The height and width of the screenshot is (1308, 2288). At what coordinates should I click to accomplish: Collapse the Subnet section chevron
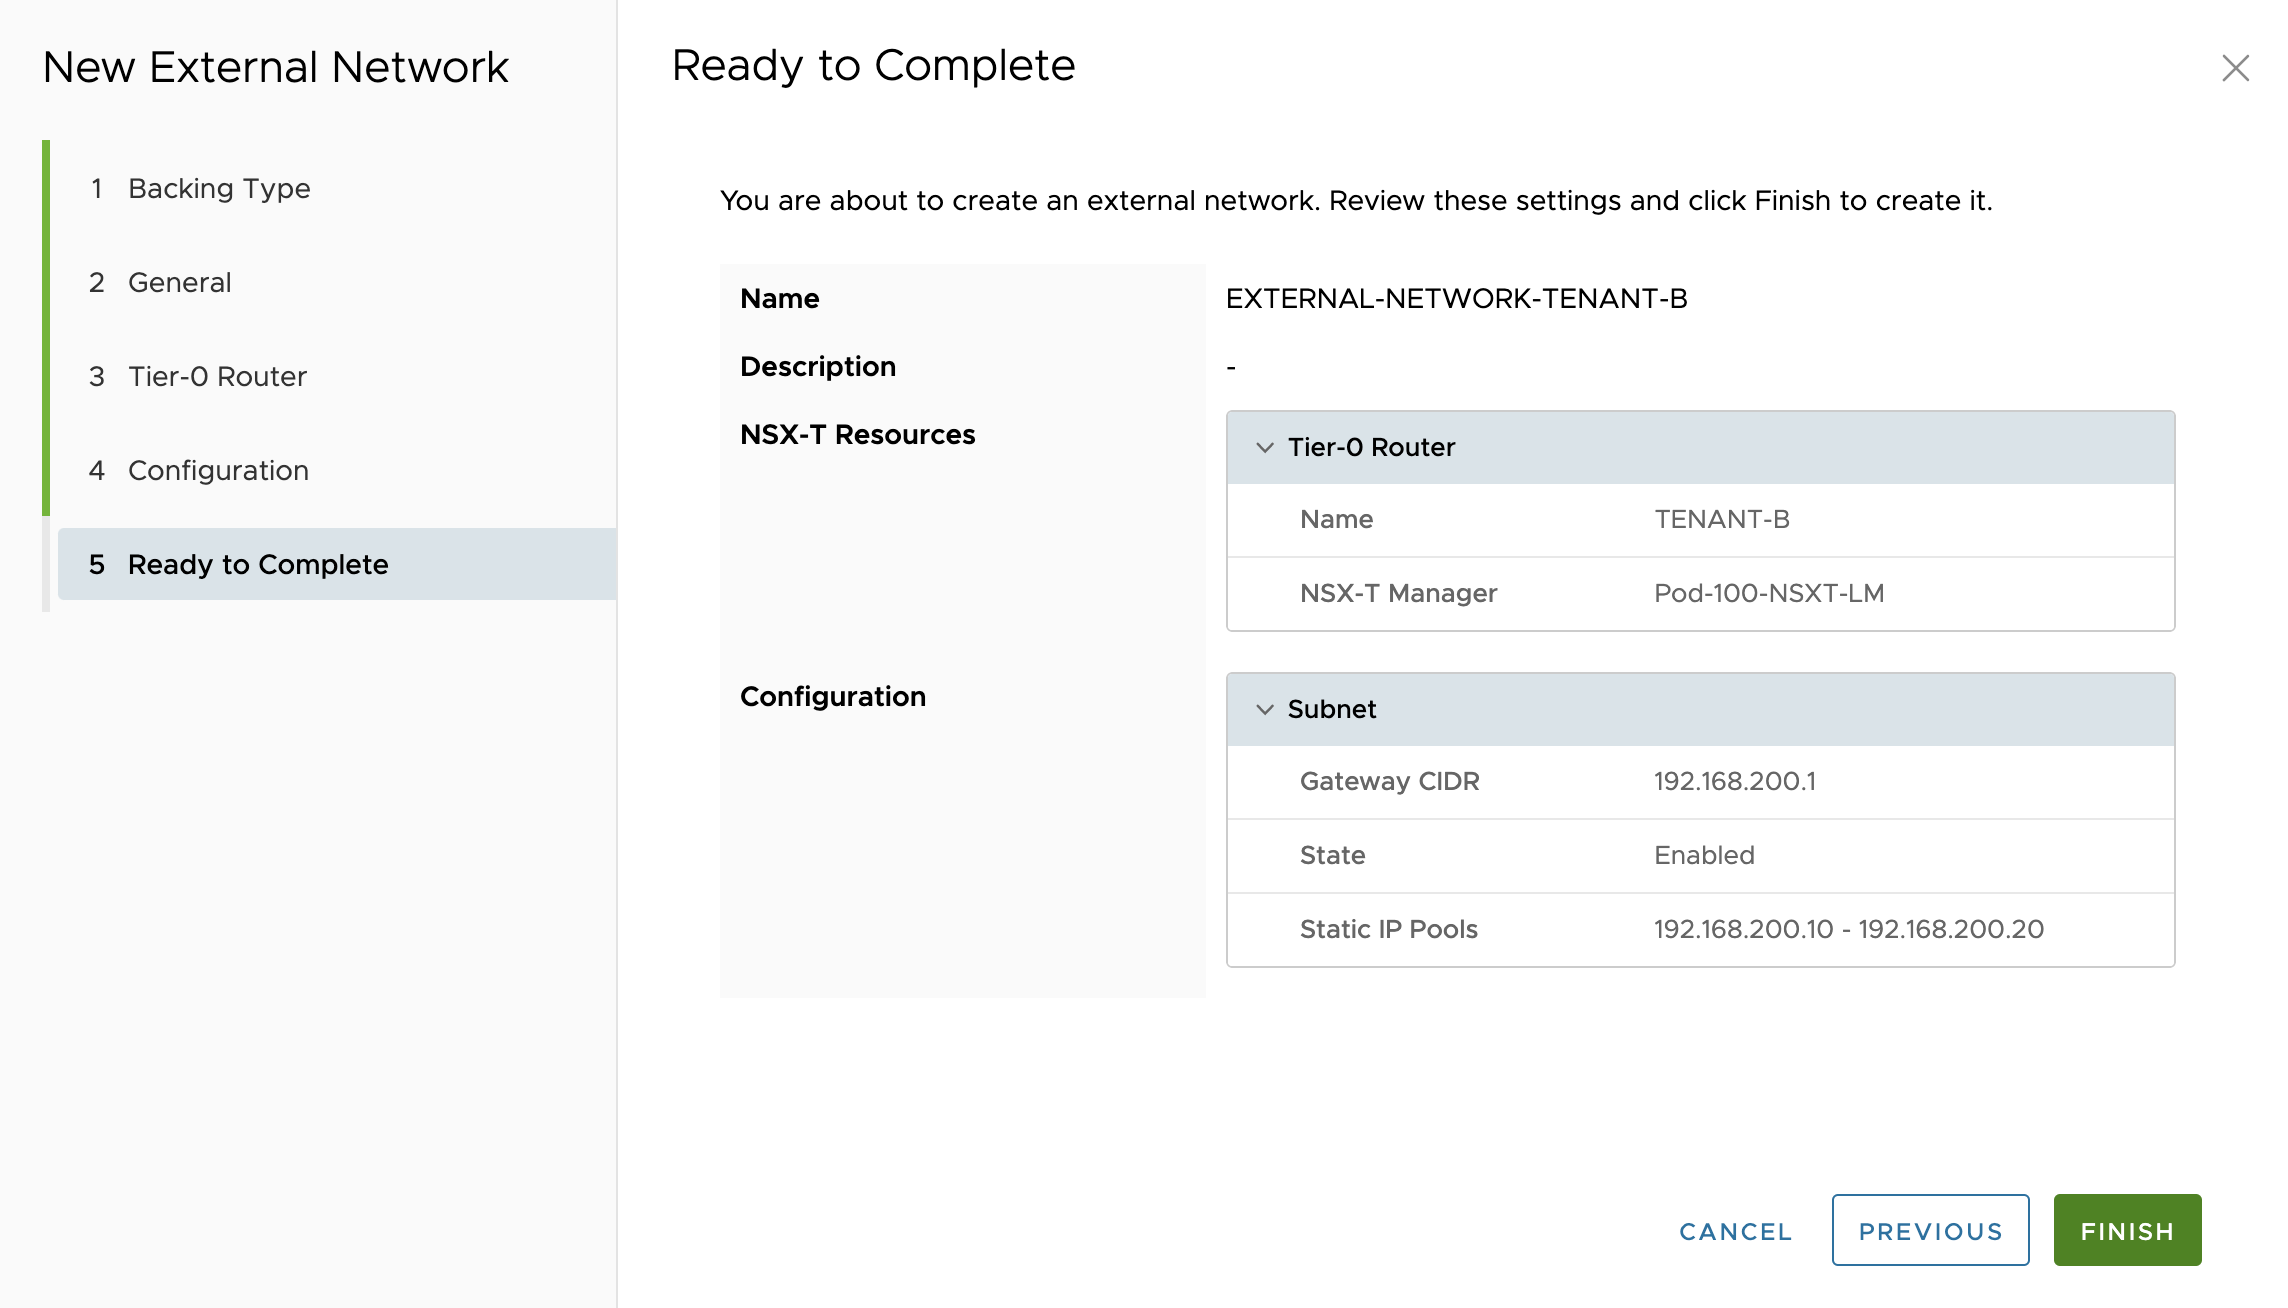(x=1265, y=709)
